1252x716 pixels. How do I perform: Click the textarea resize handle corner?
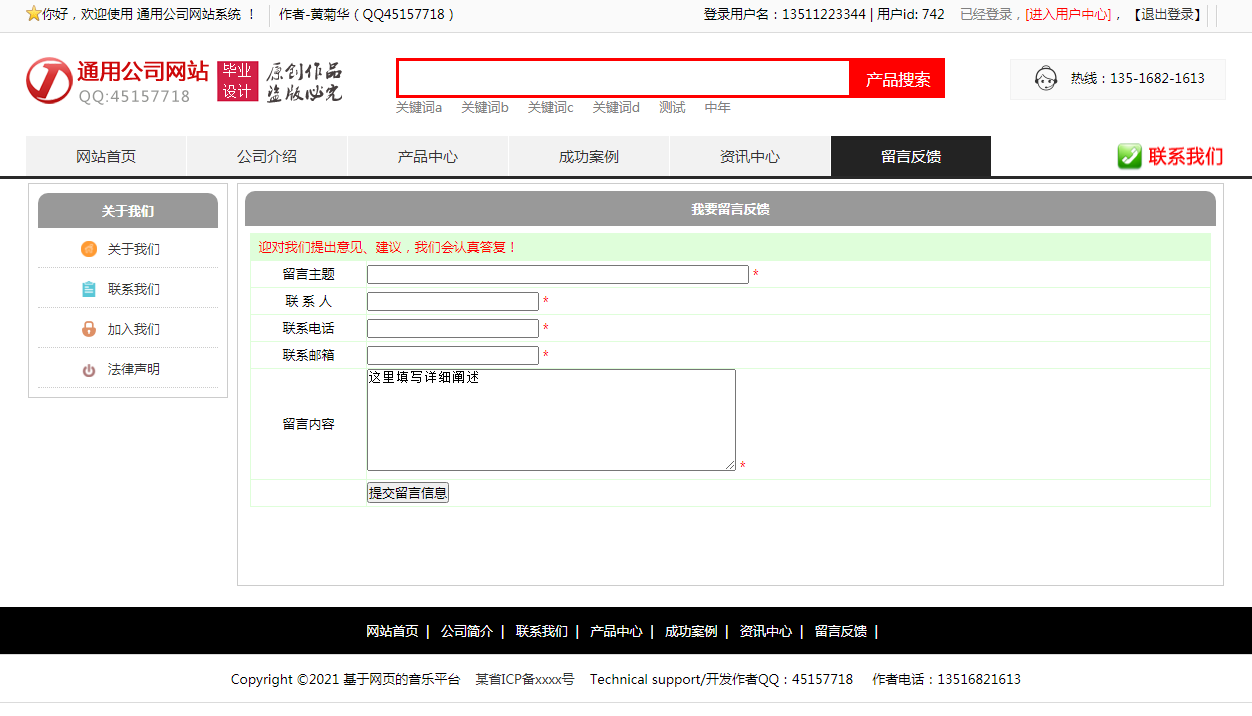pos(730,465)
